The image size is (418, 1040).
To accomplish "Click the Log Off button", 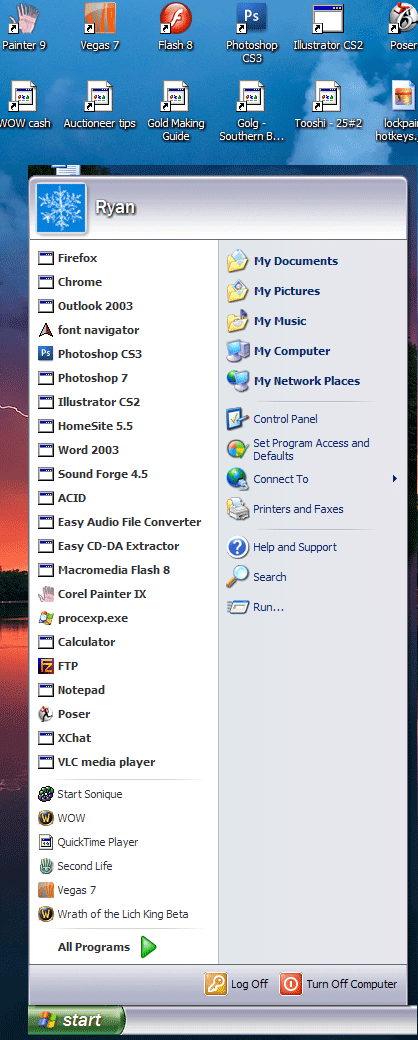I will pos(236,984).
